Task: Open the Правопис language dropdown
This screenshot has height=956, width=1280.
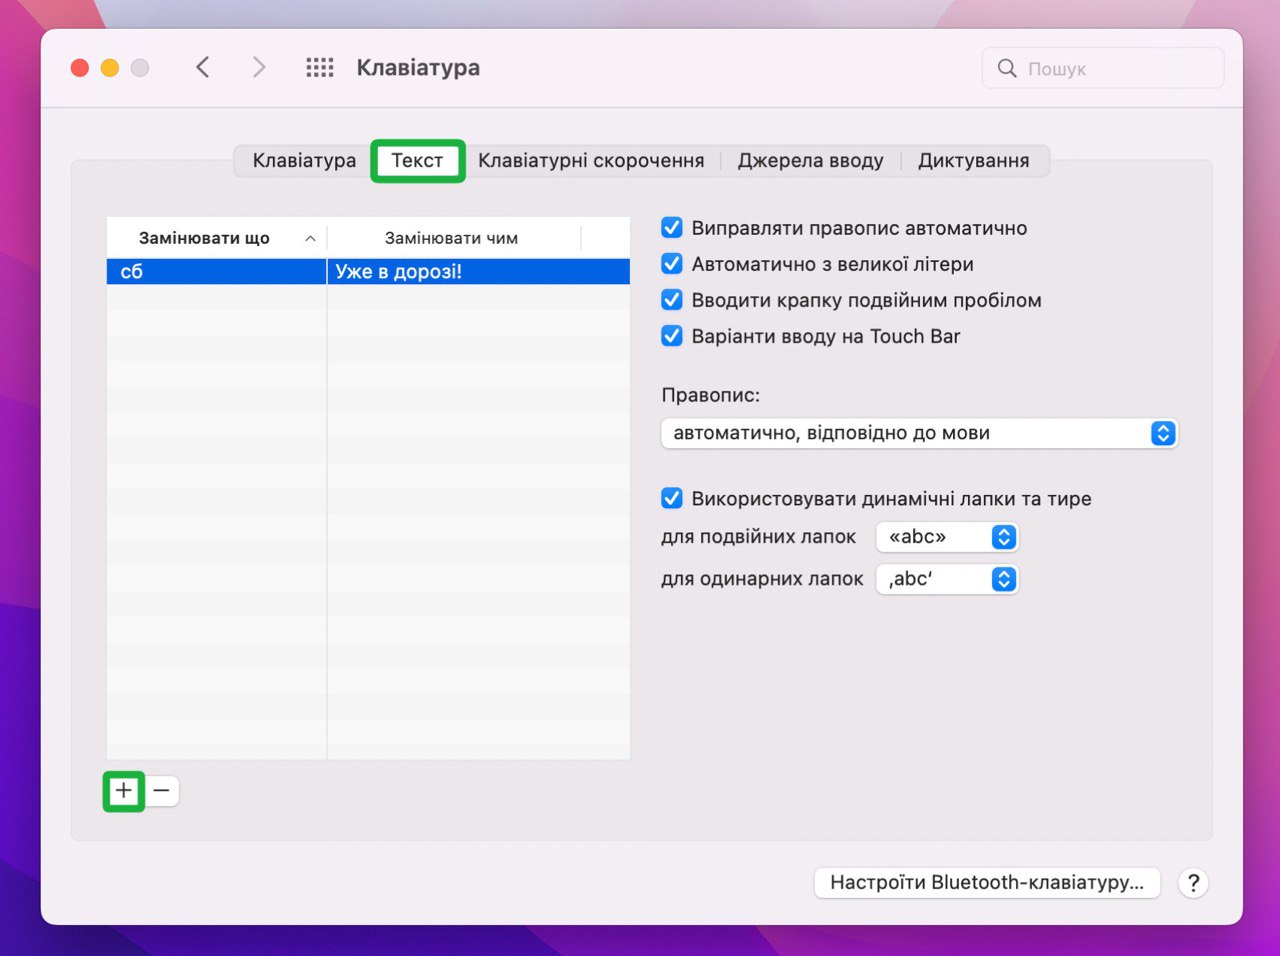Action: [919, 433]
